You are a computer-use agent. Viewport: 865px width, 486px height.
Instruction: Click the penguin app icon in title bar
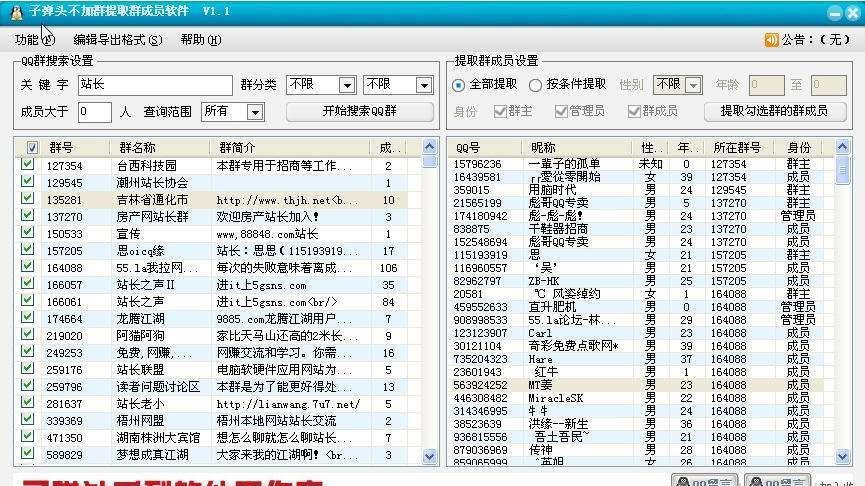(x=16, y=13)
